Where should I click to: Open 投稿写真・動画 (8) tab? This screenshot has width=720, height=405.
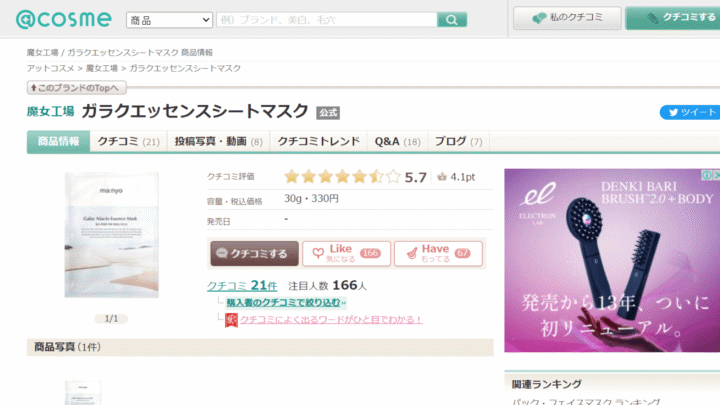(219, 141)
